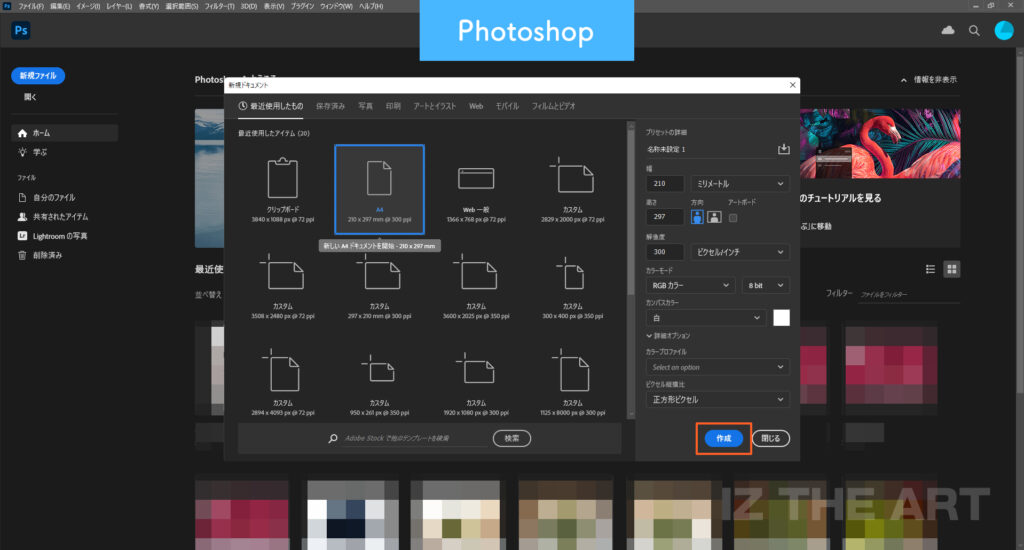The width and height of the screenshot is (1024, 550).
Task: Open the 8 bit depth dropdown
Action: click(765, 285)
